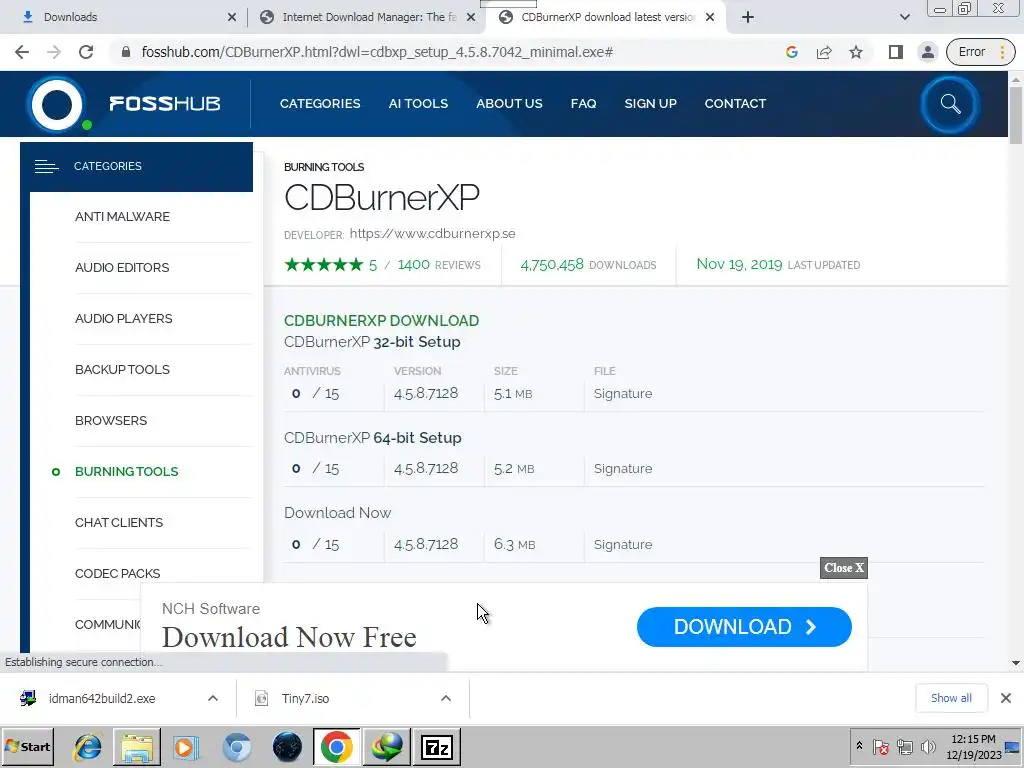The image size is (1024, 768).
Task: Open 7-Zip from the taskbar
Action: tap(437, 747)
